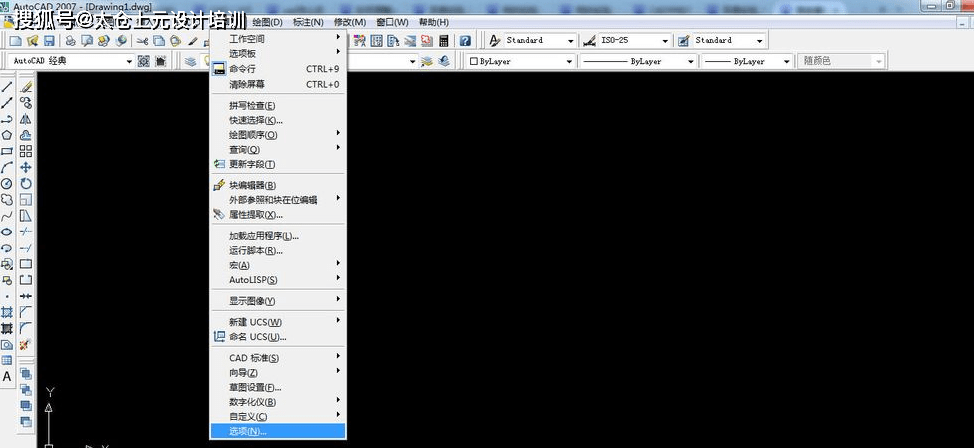Select the Erase modify tool
Screen dimensions: 974x448
[x=25, y=87]
